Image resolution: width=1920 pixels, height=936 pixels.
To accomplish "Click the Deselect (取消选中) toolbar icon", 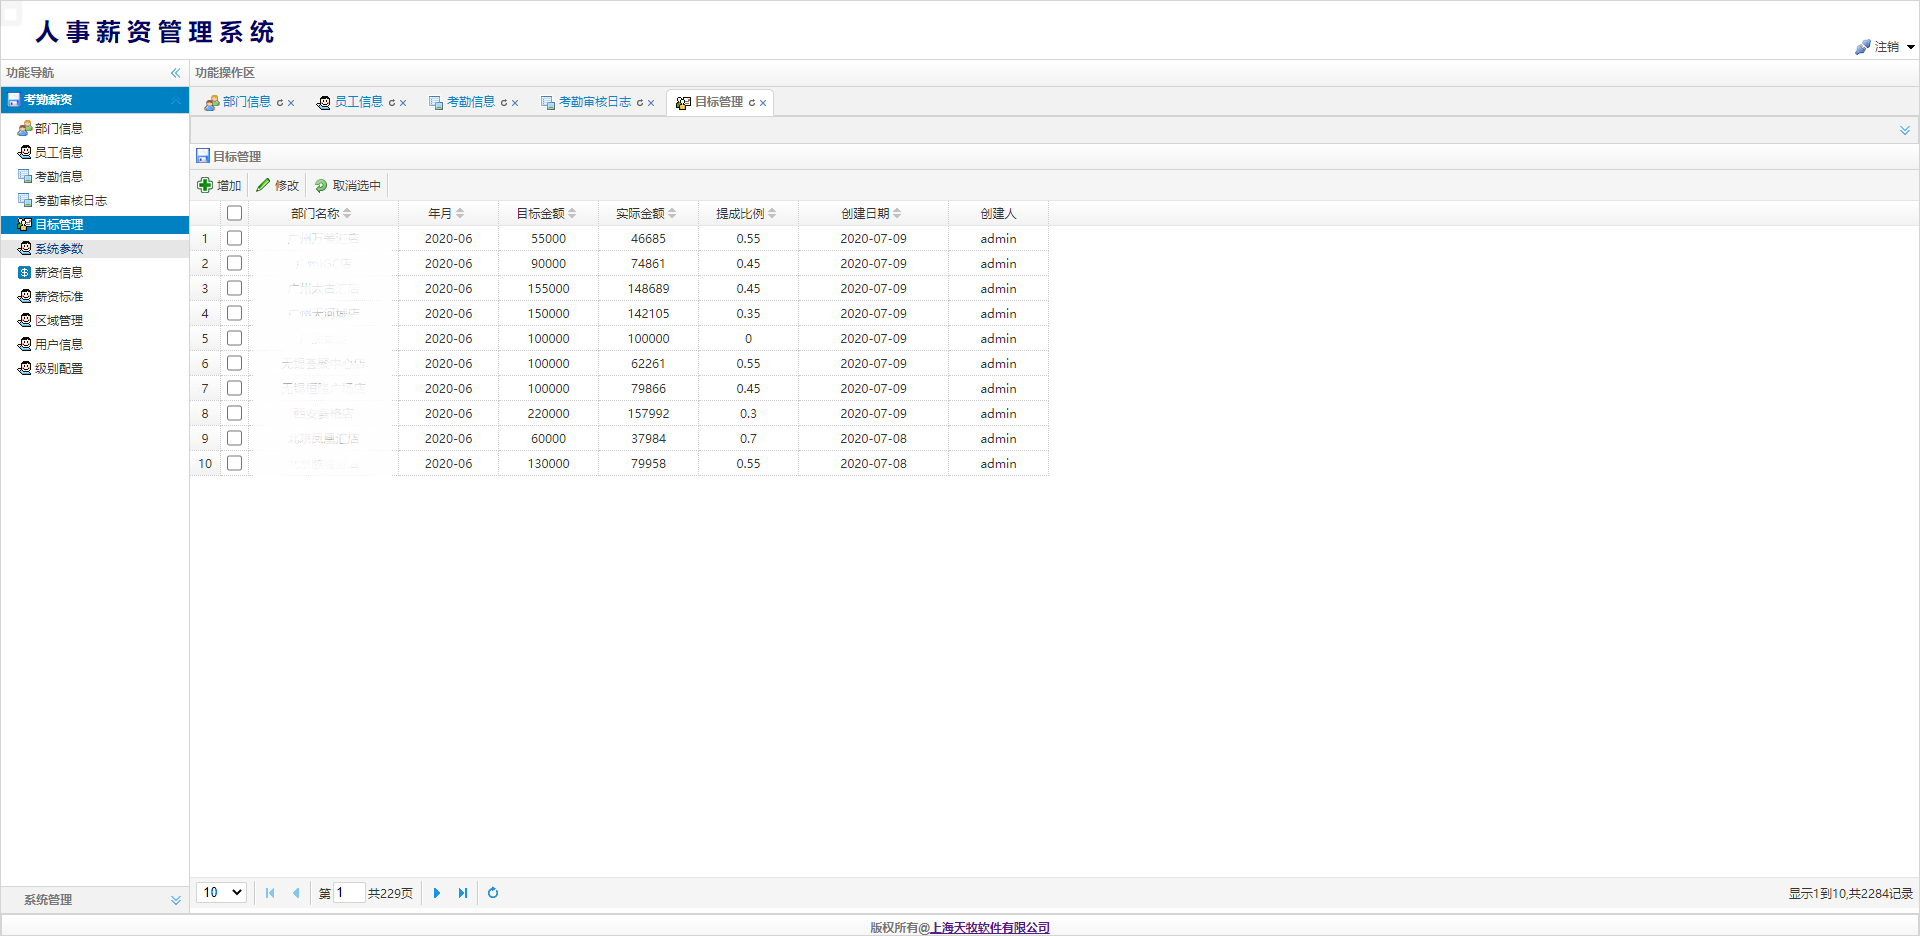I will pyautogui.click(x=321, y=186).
